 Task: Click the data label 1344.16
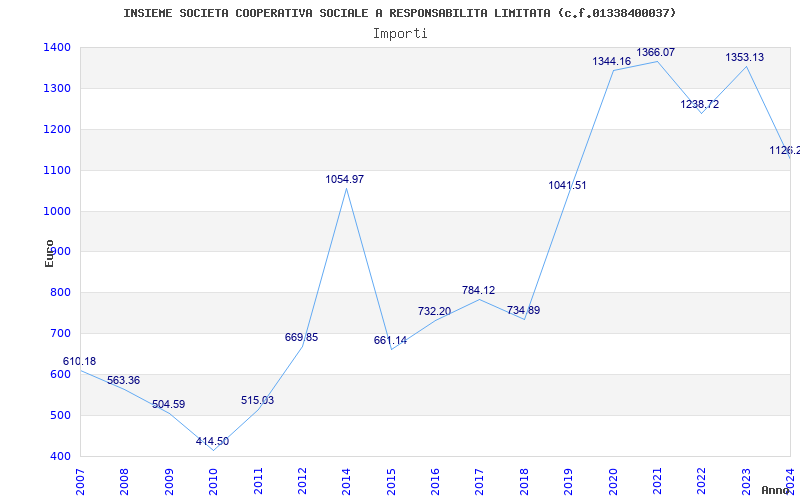(x=612, y=62)
